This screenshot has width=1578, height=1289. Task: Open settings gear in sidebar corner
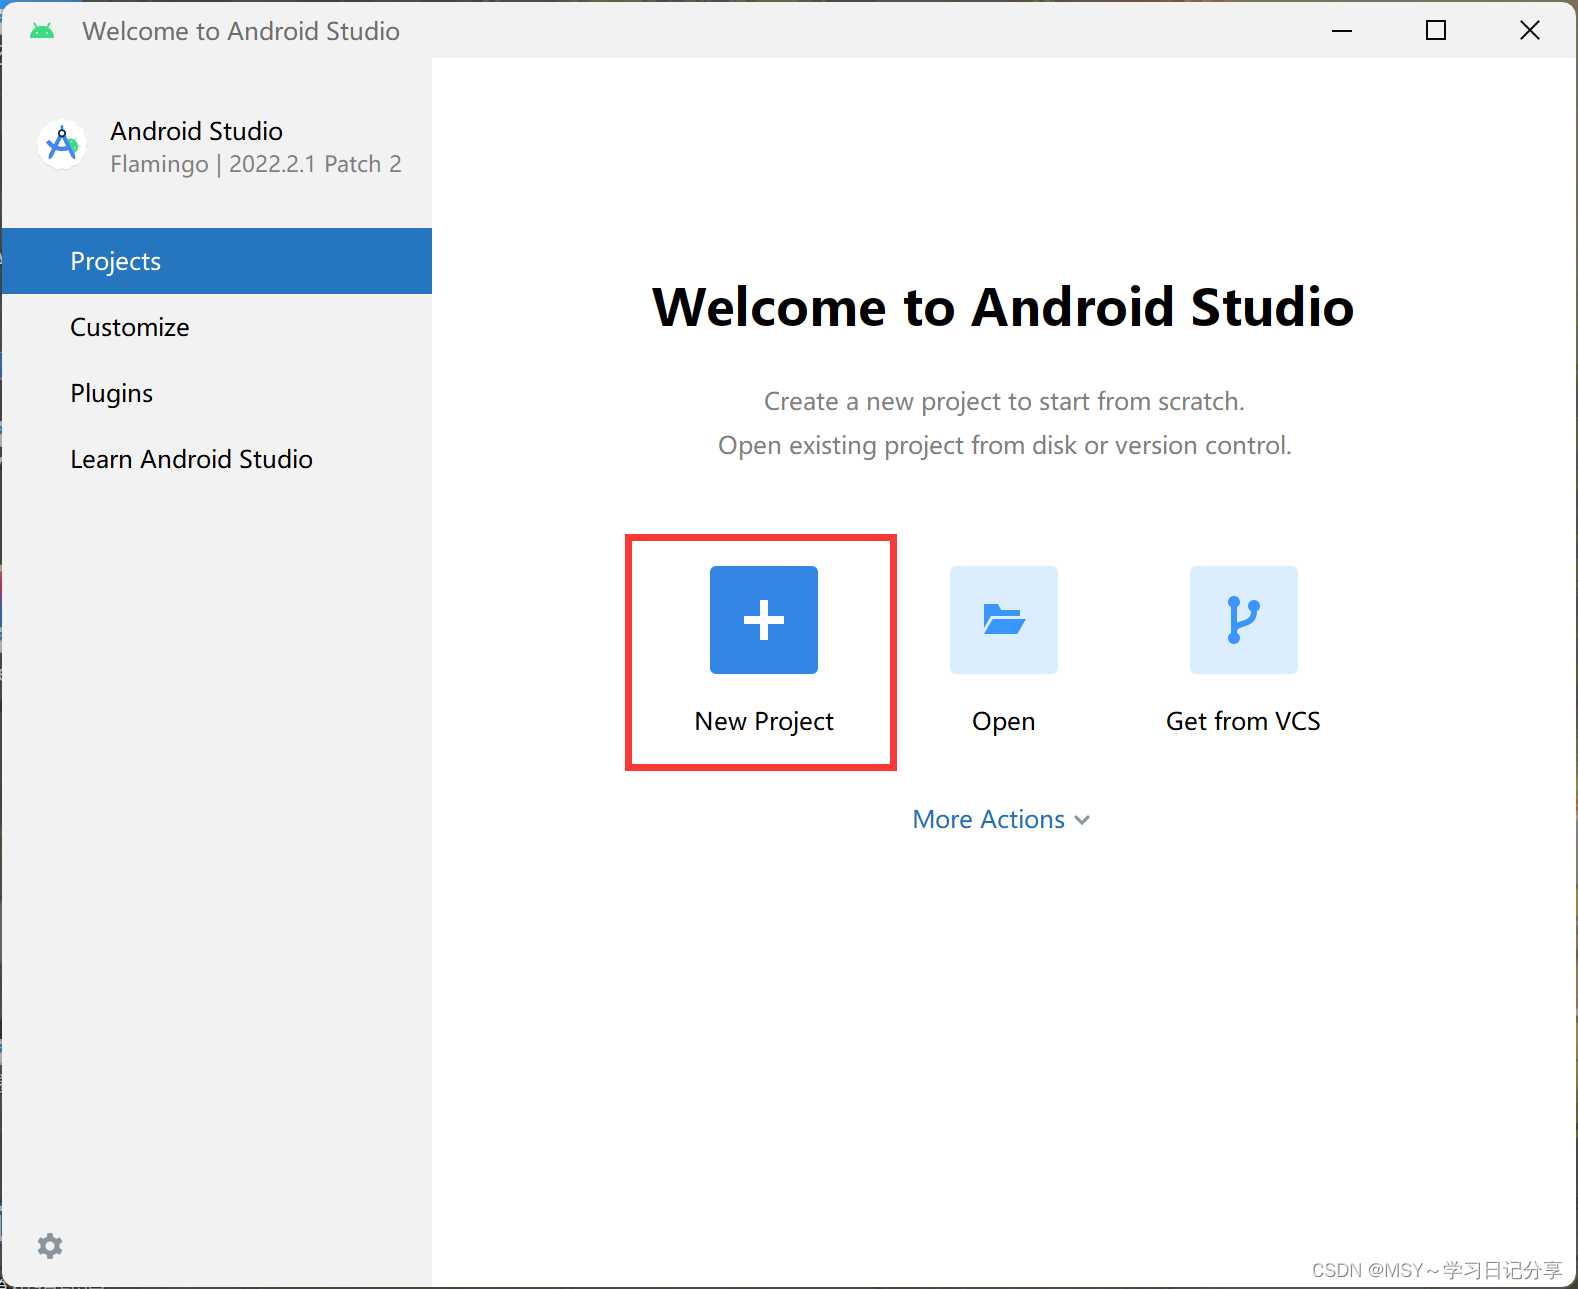point(50,1245)
